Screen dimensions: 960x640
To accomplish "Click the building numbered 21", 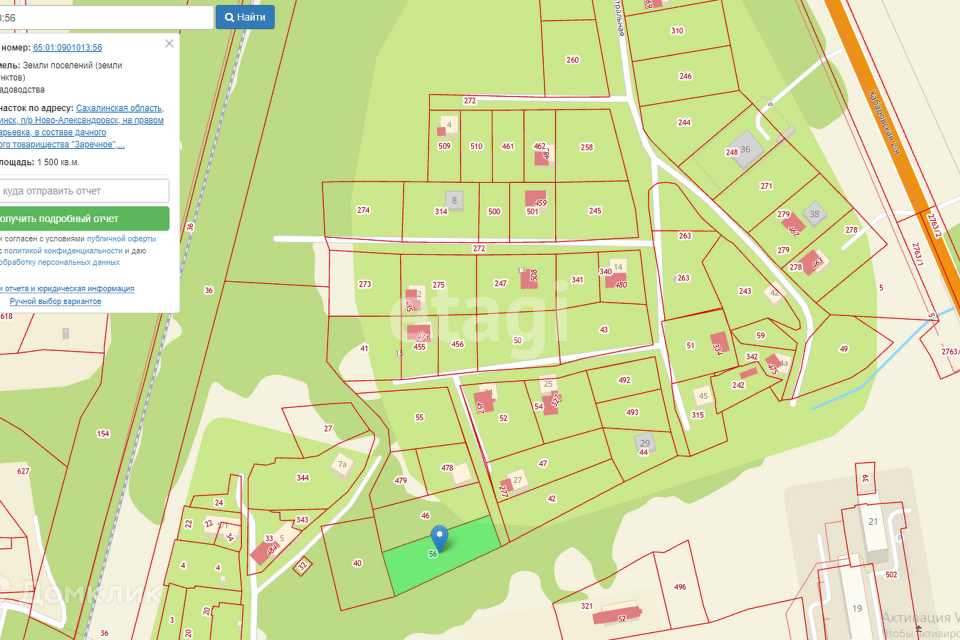I will tap(873, 525).
